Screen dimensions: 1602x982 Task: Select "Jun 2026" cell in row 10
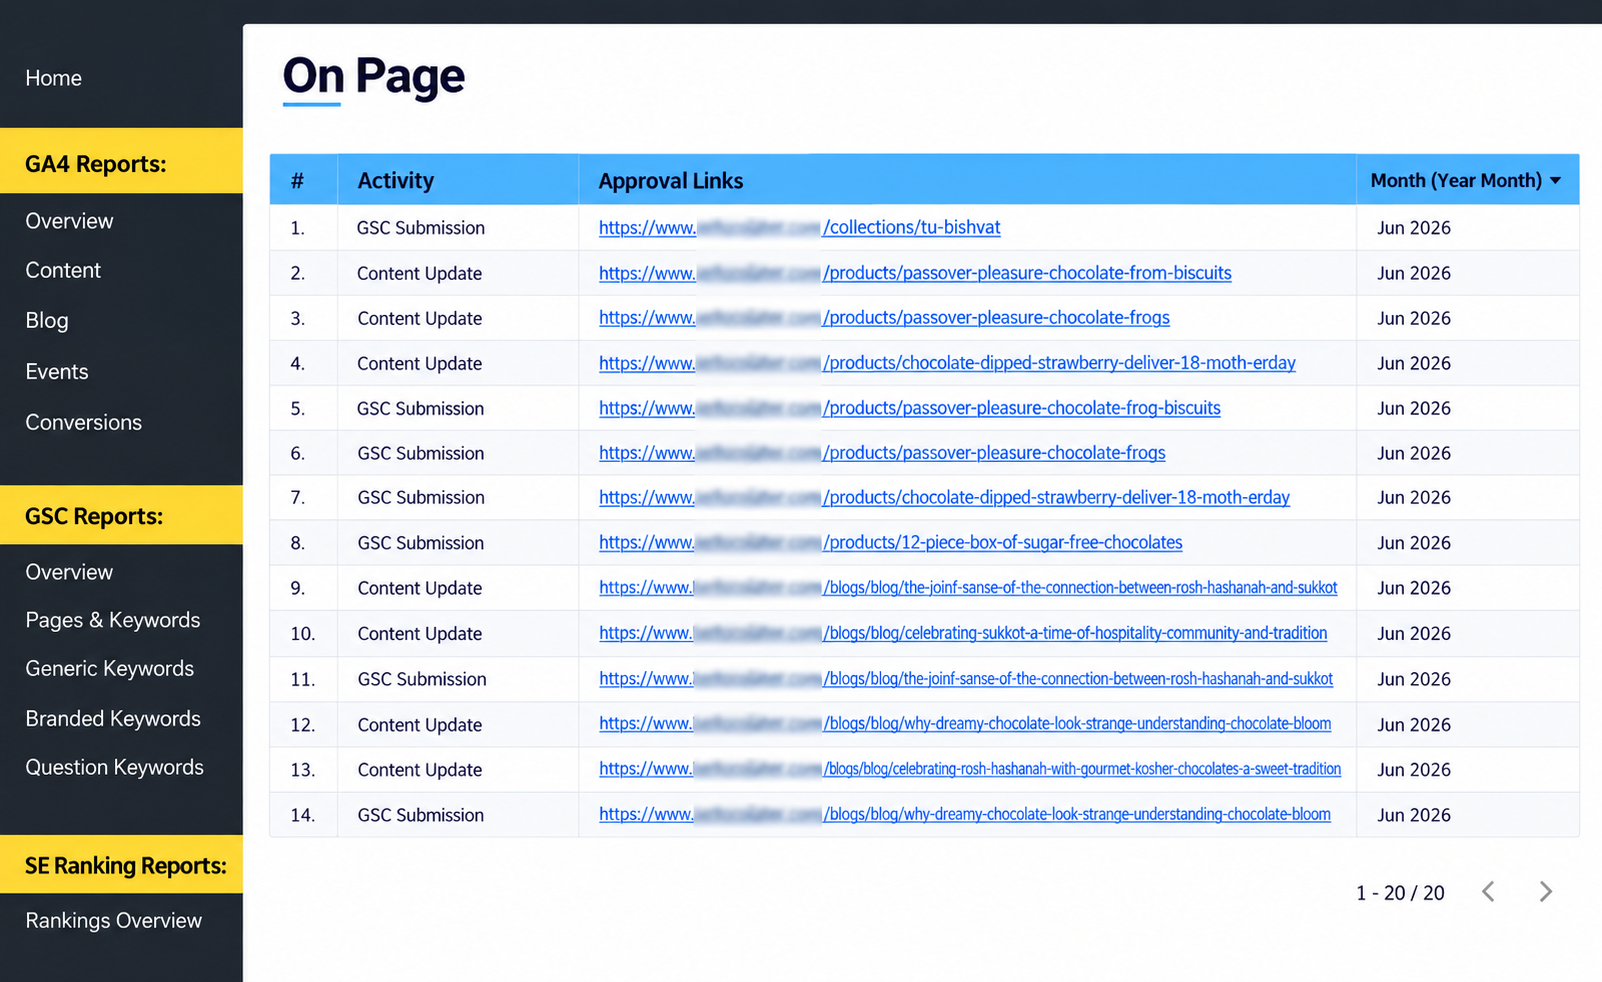point(1414,634)
